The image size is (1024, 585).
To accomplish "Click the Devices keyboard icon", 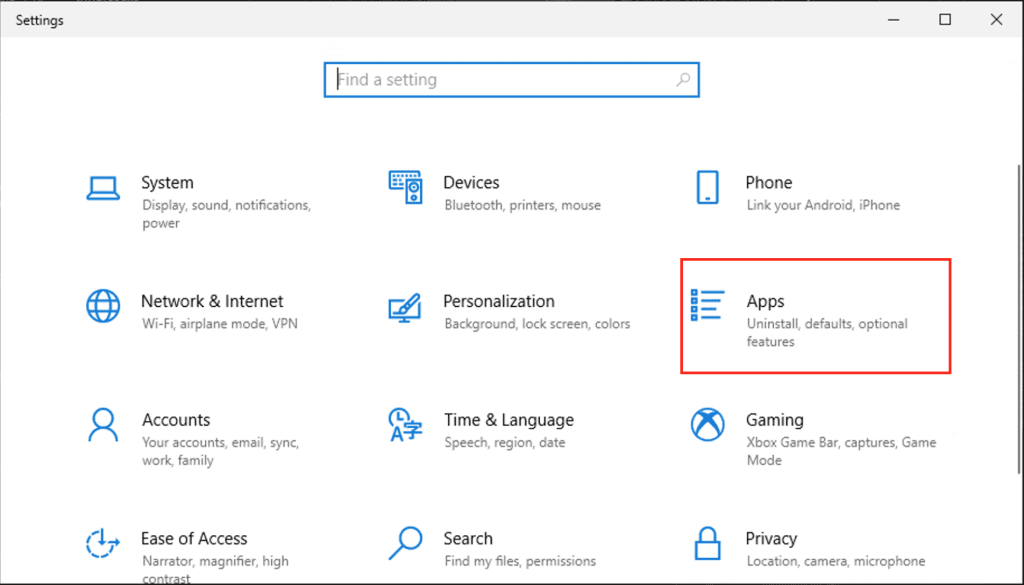I will click(405, 187).
